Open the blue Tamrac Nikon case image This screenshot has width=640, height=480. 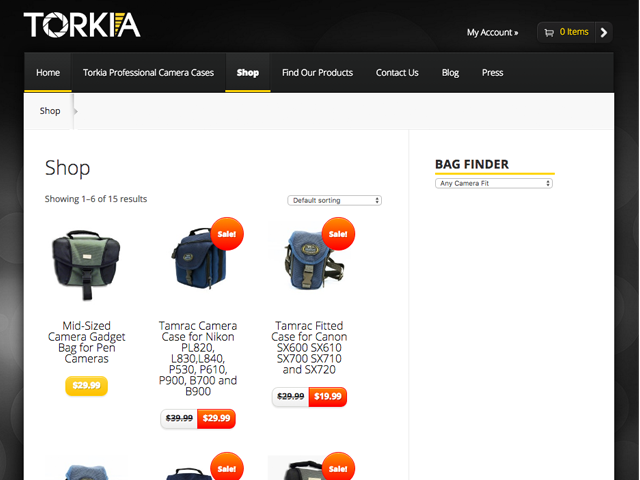199,258
